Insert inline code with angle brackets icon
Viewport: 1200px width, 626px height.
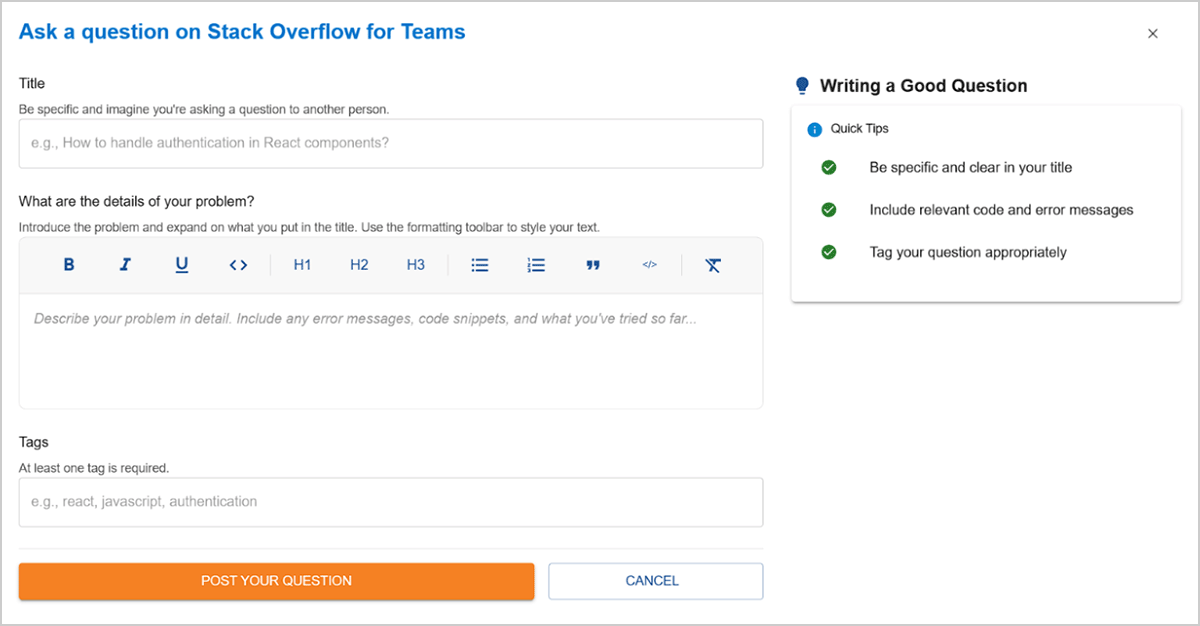click(x=238, y=265)
